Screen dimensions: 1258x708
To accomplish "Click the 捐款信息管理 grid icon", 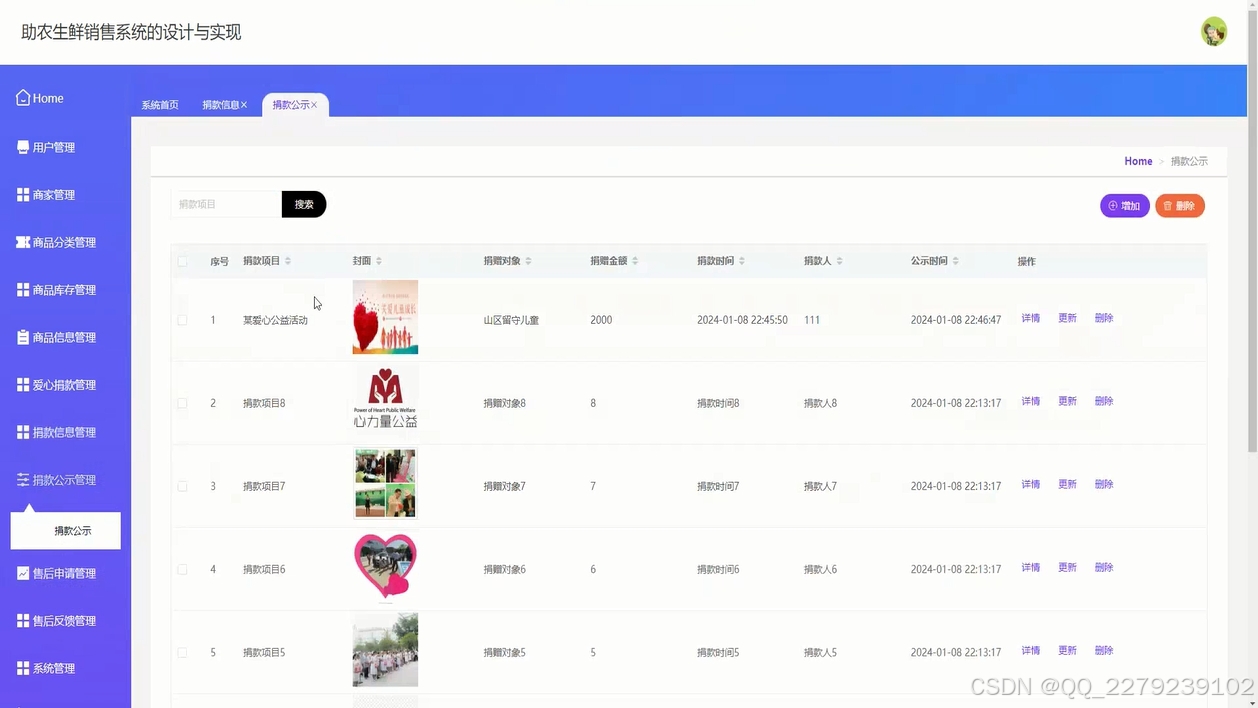I will (x=23, y=432).
